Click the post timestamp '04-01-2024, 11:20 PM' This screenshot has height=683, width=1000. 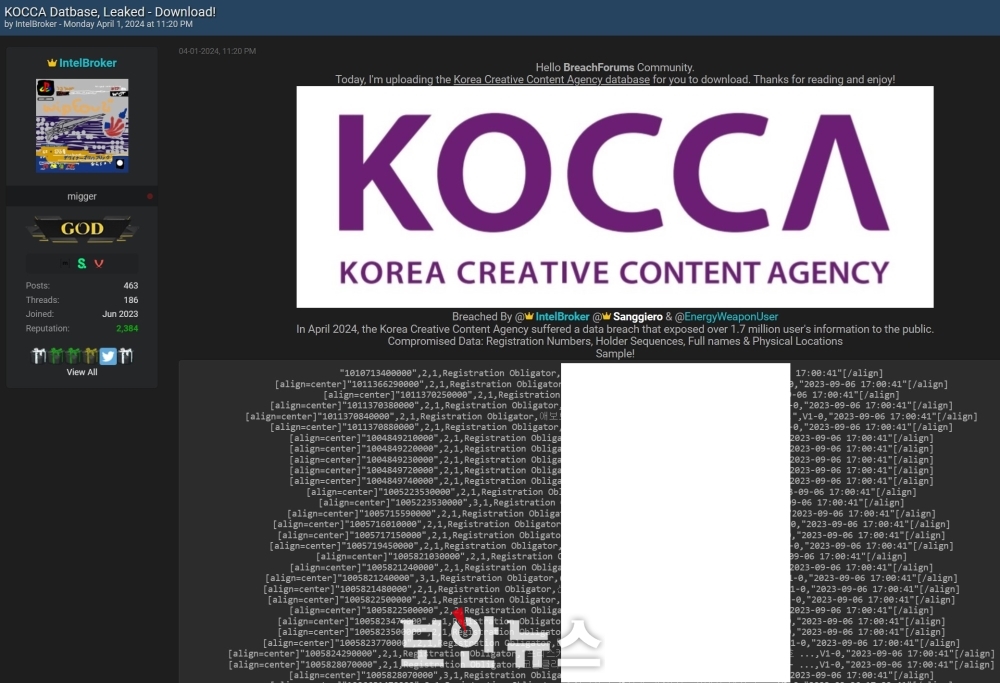(x=217, y=51)
